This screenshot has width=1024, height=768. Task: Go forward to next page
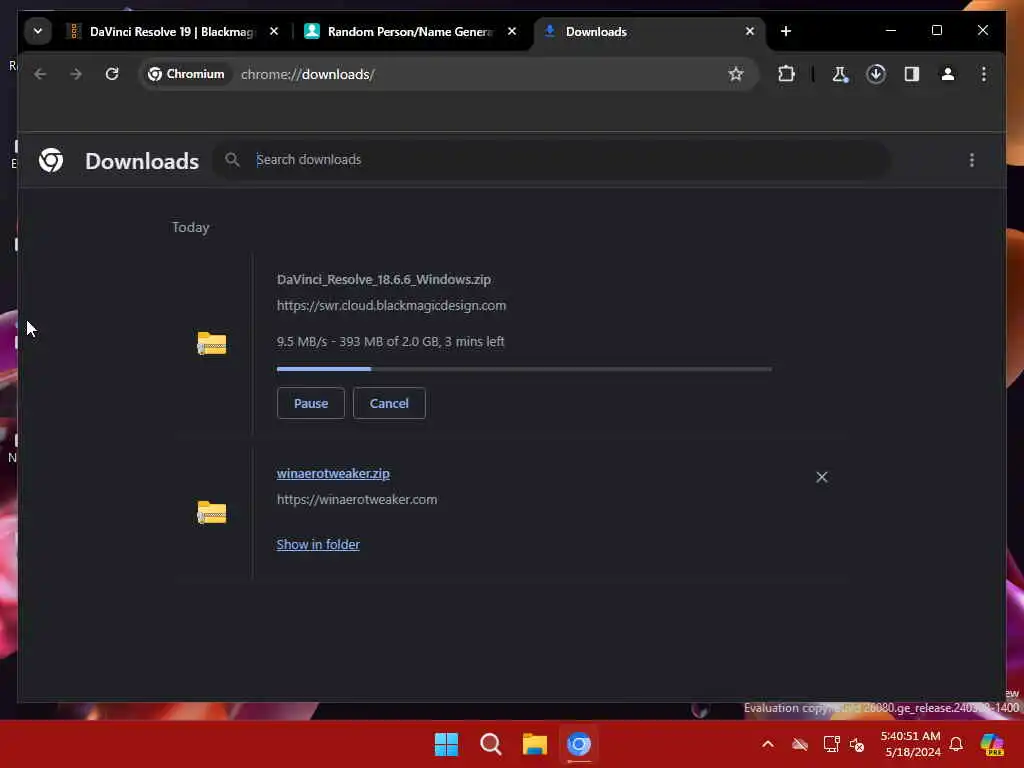76,74
